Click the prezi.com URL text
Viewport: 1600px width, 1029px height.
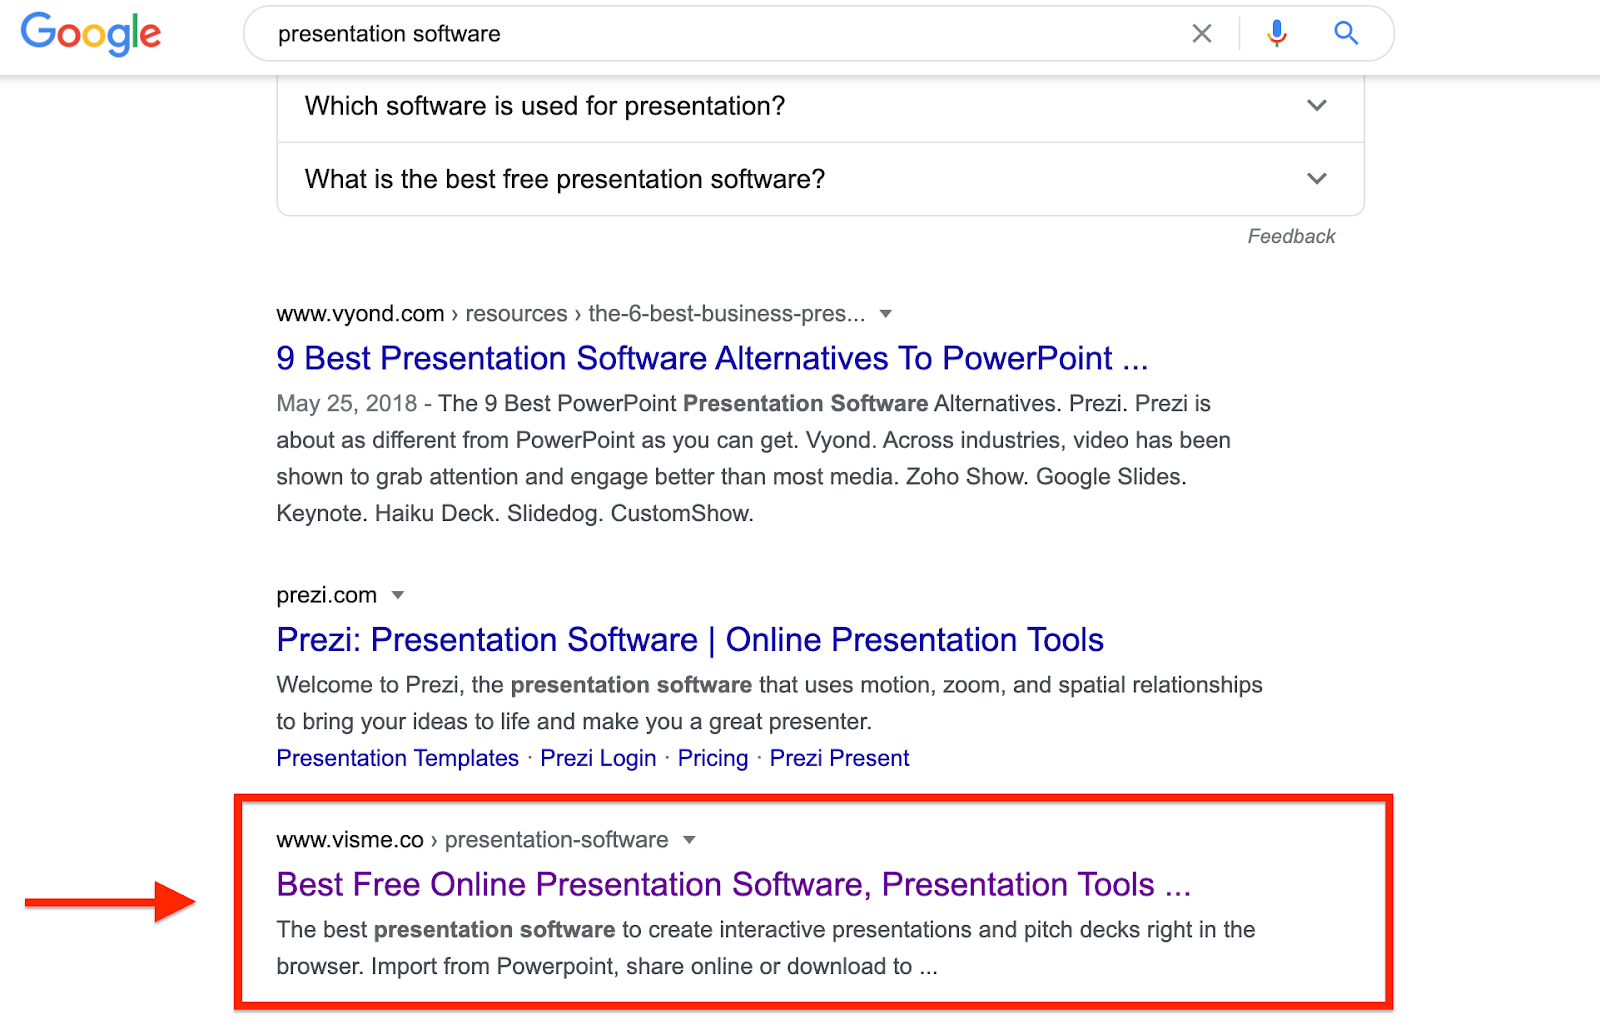(x=327, y=595)
